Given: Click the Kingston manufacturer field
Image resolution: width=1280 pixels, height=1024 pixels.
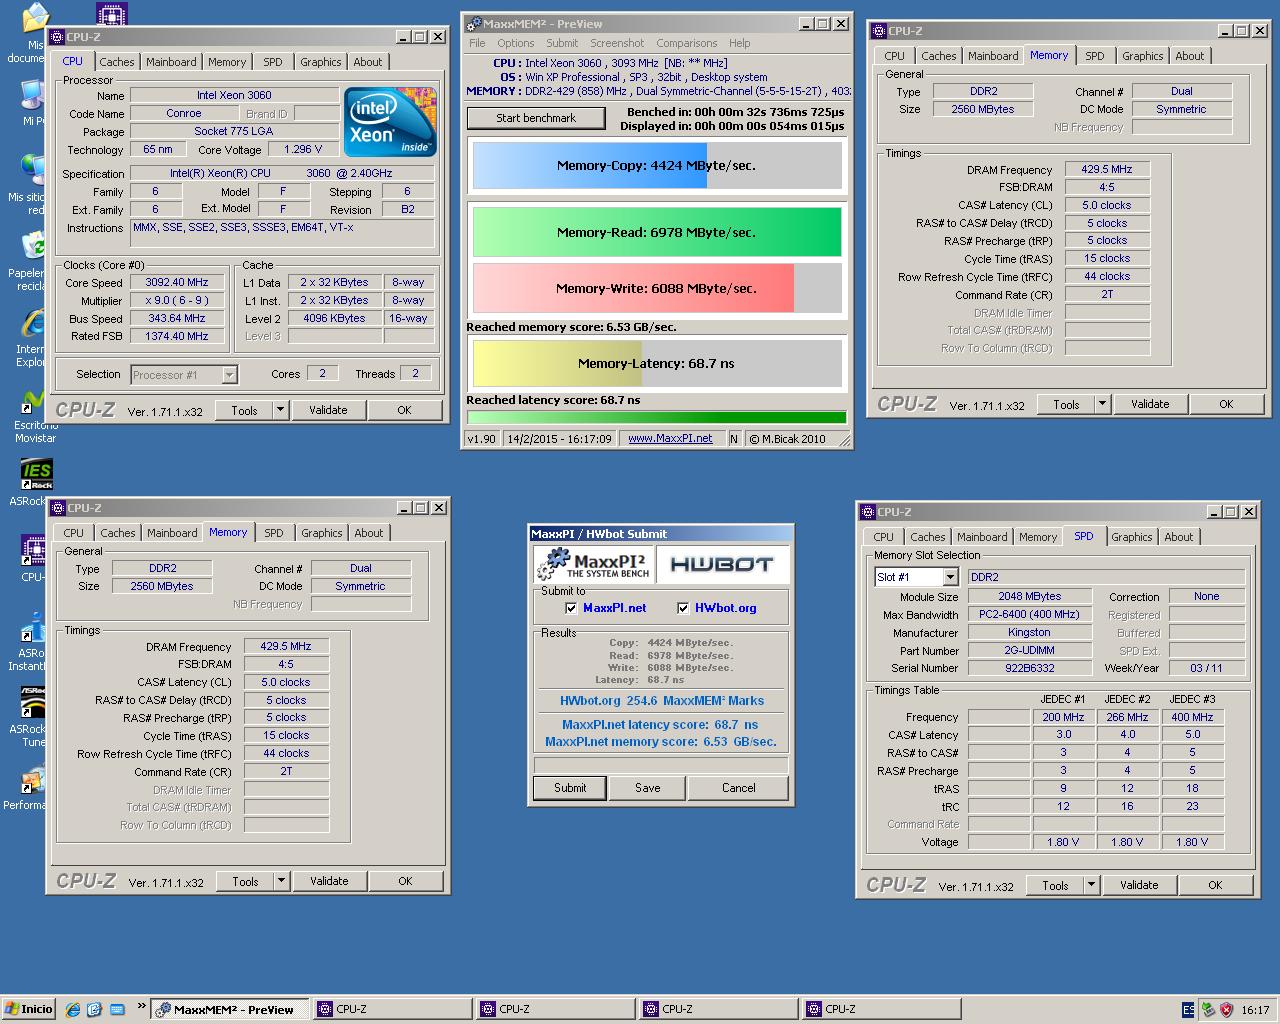Looking at the screenshot, I should [1029, 633].
